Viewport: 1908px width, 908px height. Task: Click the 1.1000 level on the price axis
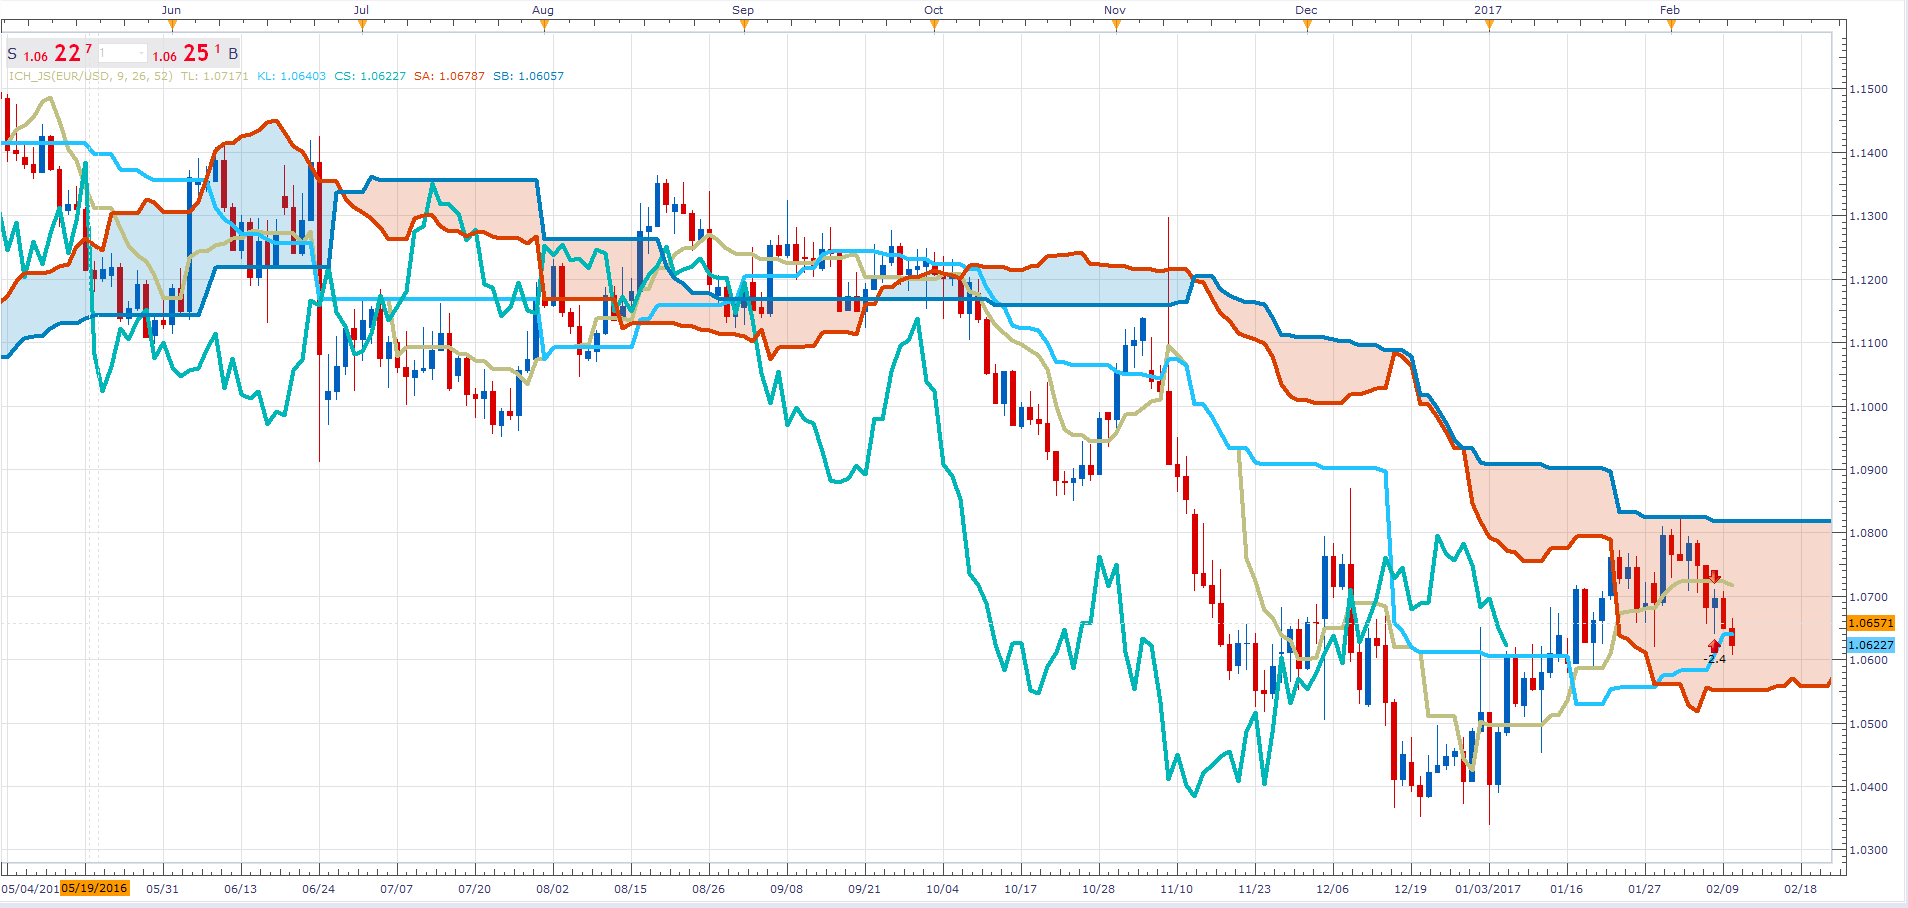(1869, 407)
